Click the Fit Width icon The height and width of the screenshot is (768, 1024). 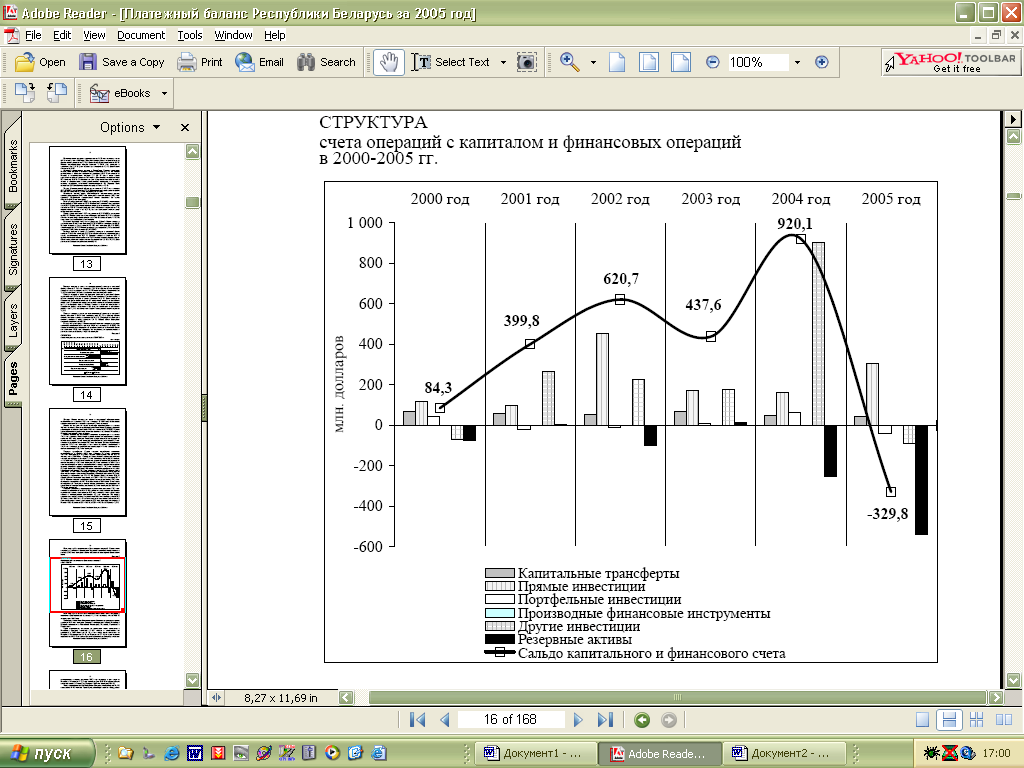pos(680,62)
